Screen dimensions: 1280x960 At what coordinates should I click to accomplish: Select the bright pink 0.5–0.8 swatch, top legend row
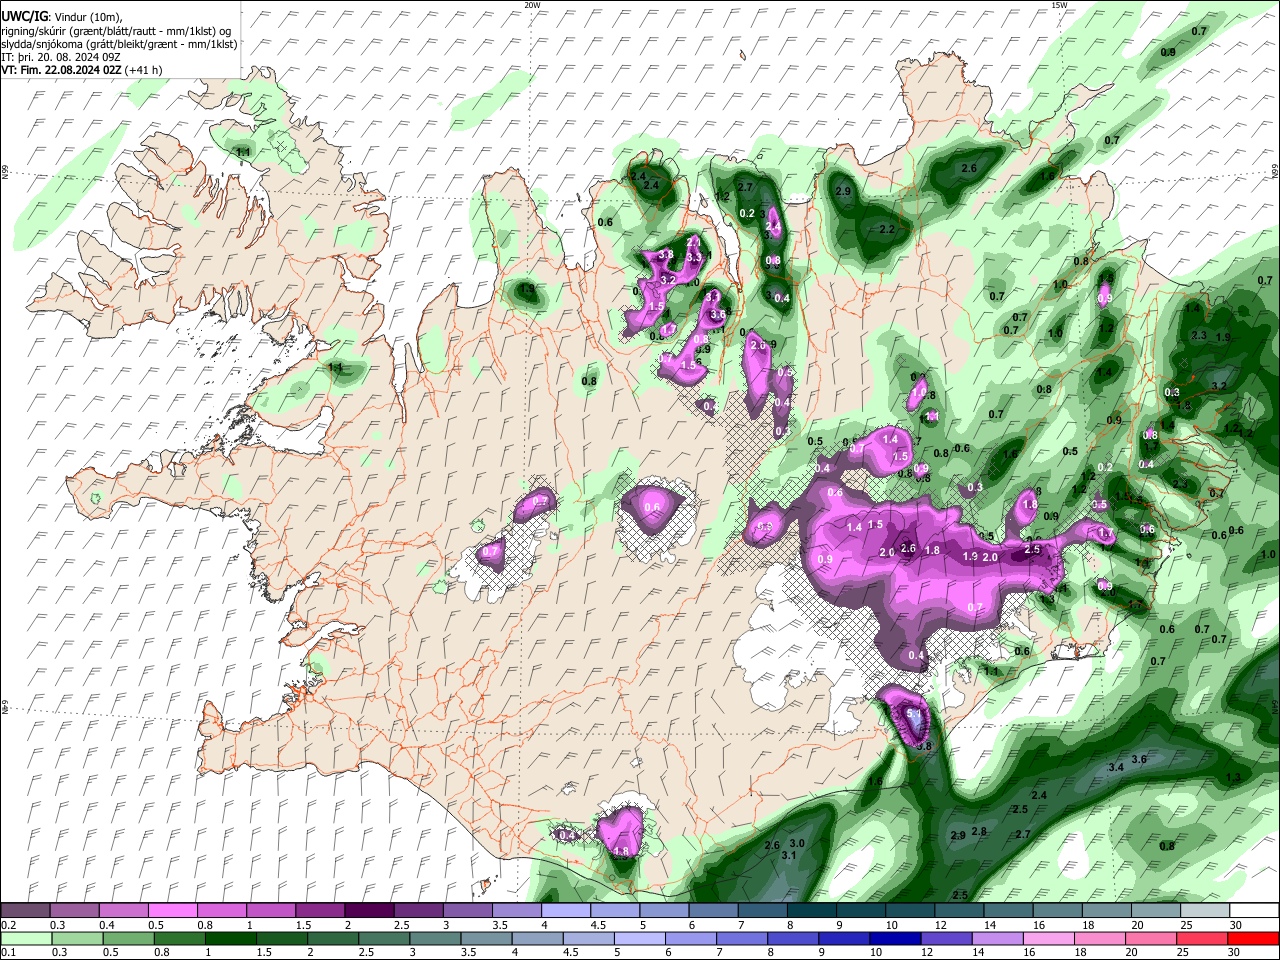172,911
